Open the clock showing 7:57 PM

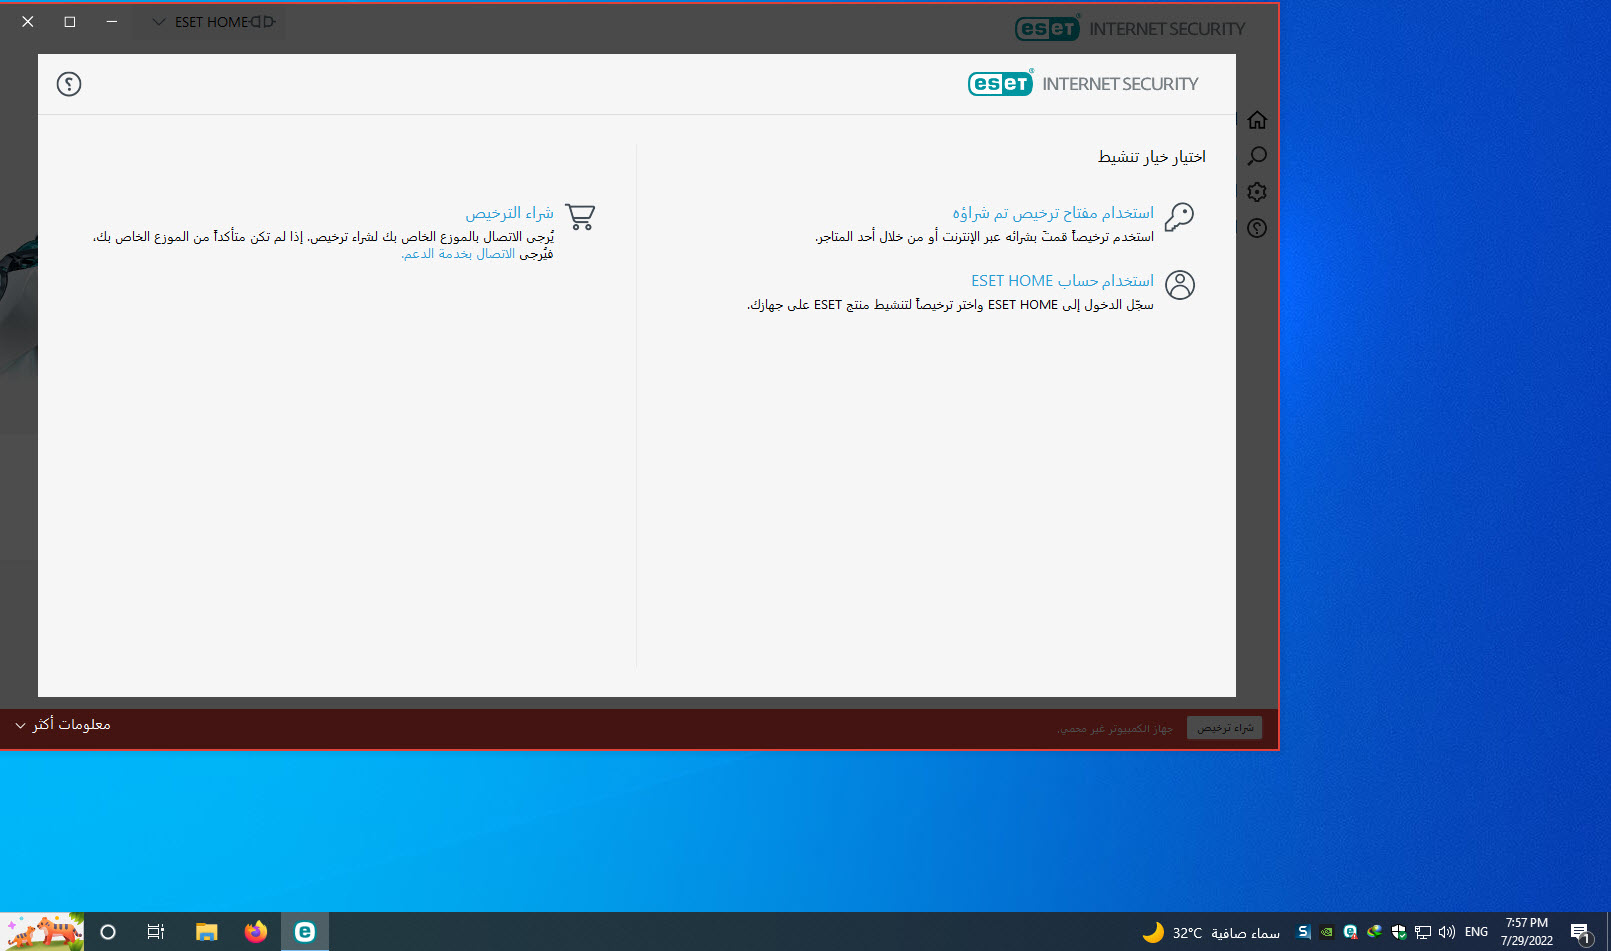(x=1527, y=932)
